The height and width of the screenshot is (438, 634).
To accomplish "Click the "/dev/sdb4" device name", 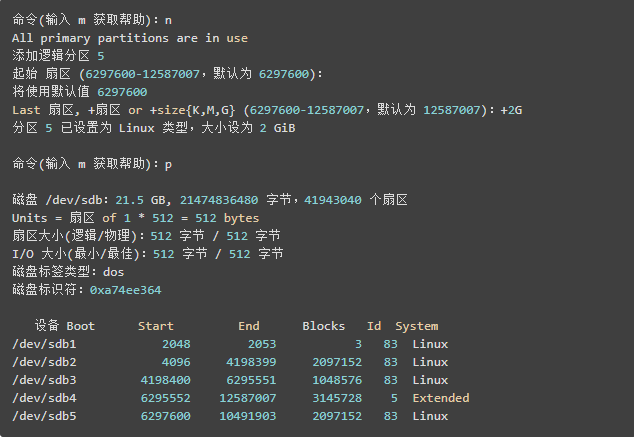I will click(44, 398).
